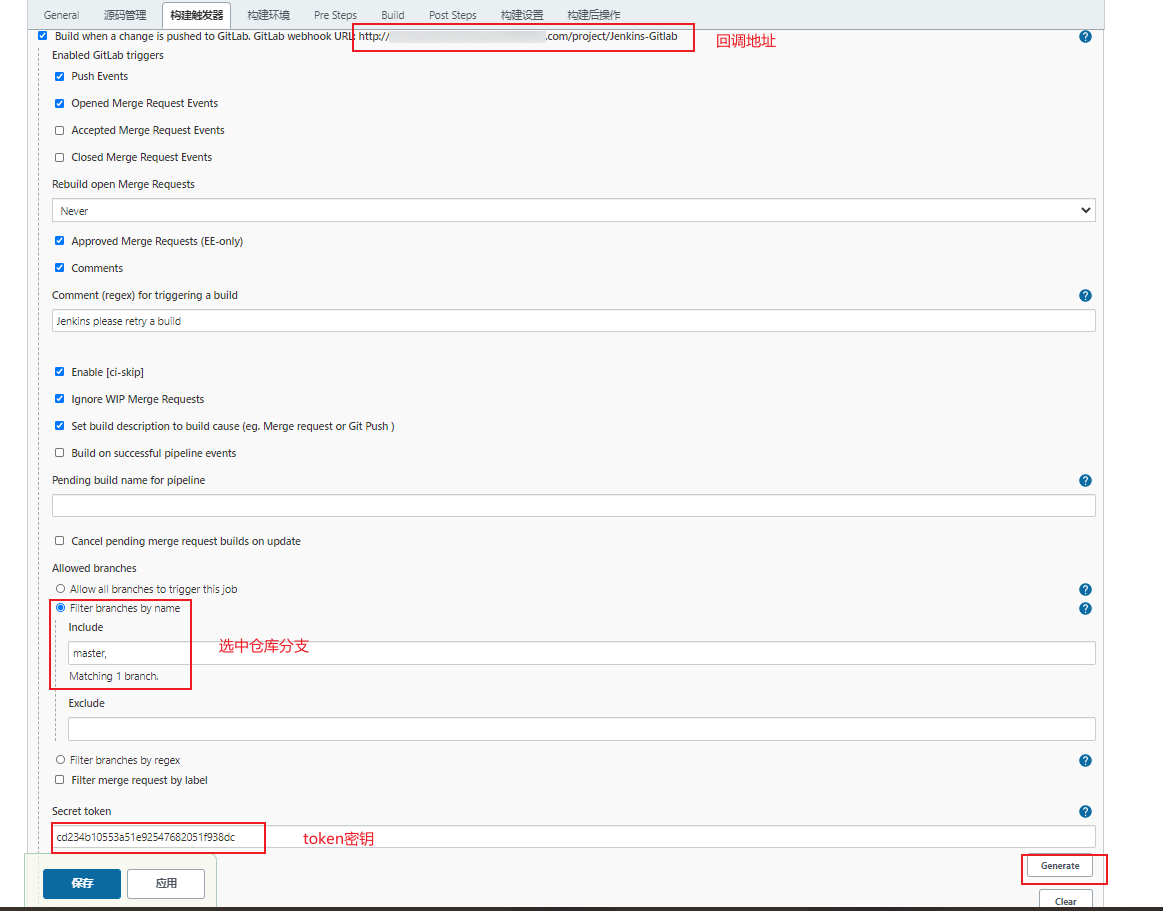Uncheck Opened Merge Request Events
The image size is (1163, 911).
click(59, 103)
